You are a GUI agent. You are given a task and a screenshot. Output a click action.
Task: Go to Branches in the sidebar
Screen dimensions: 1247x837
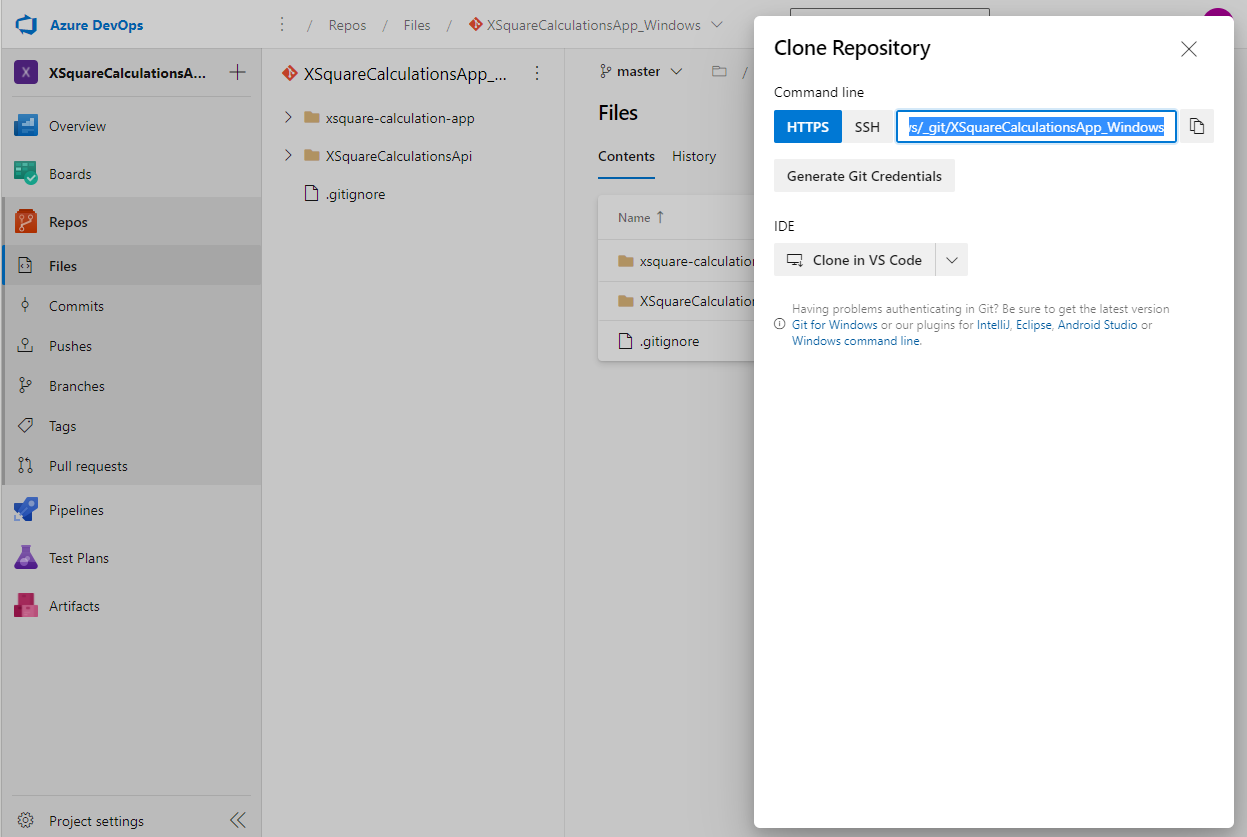[x=77, y=386]
